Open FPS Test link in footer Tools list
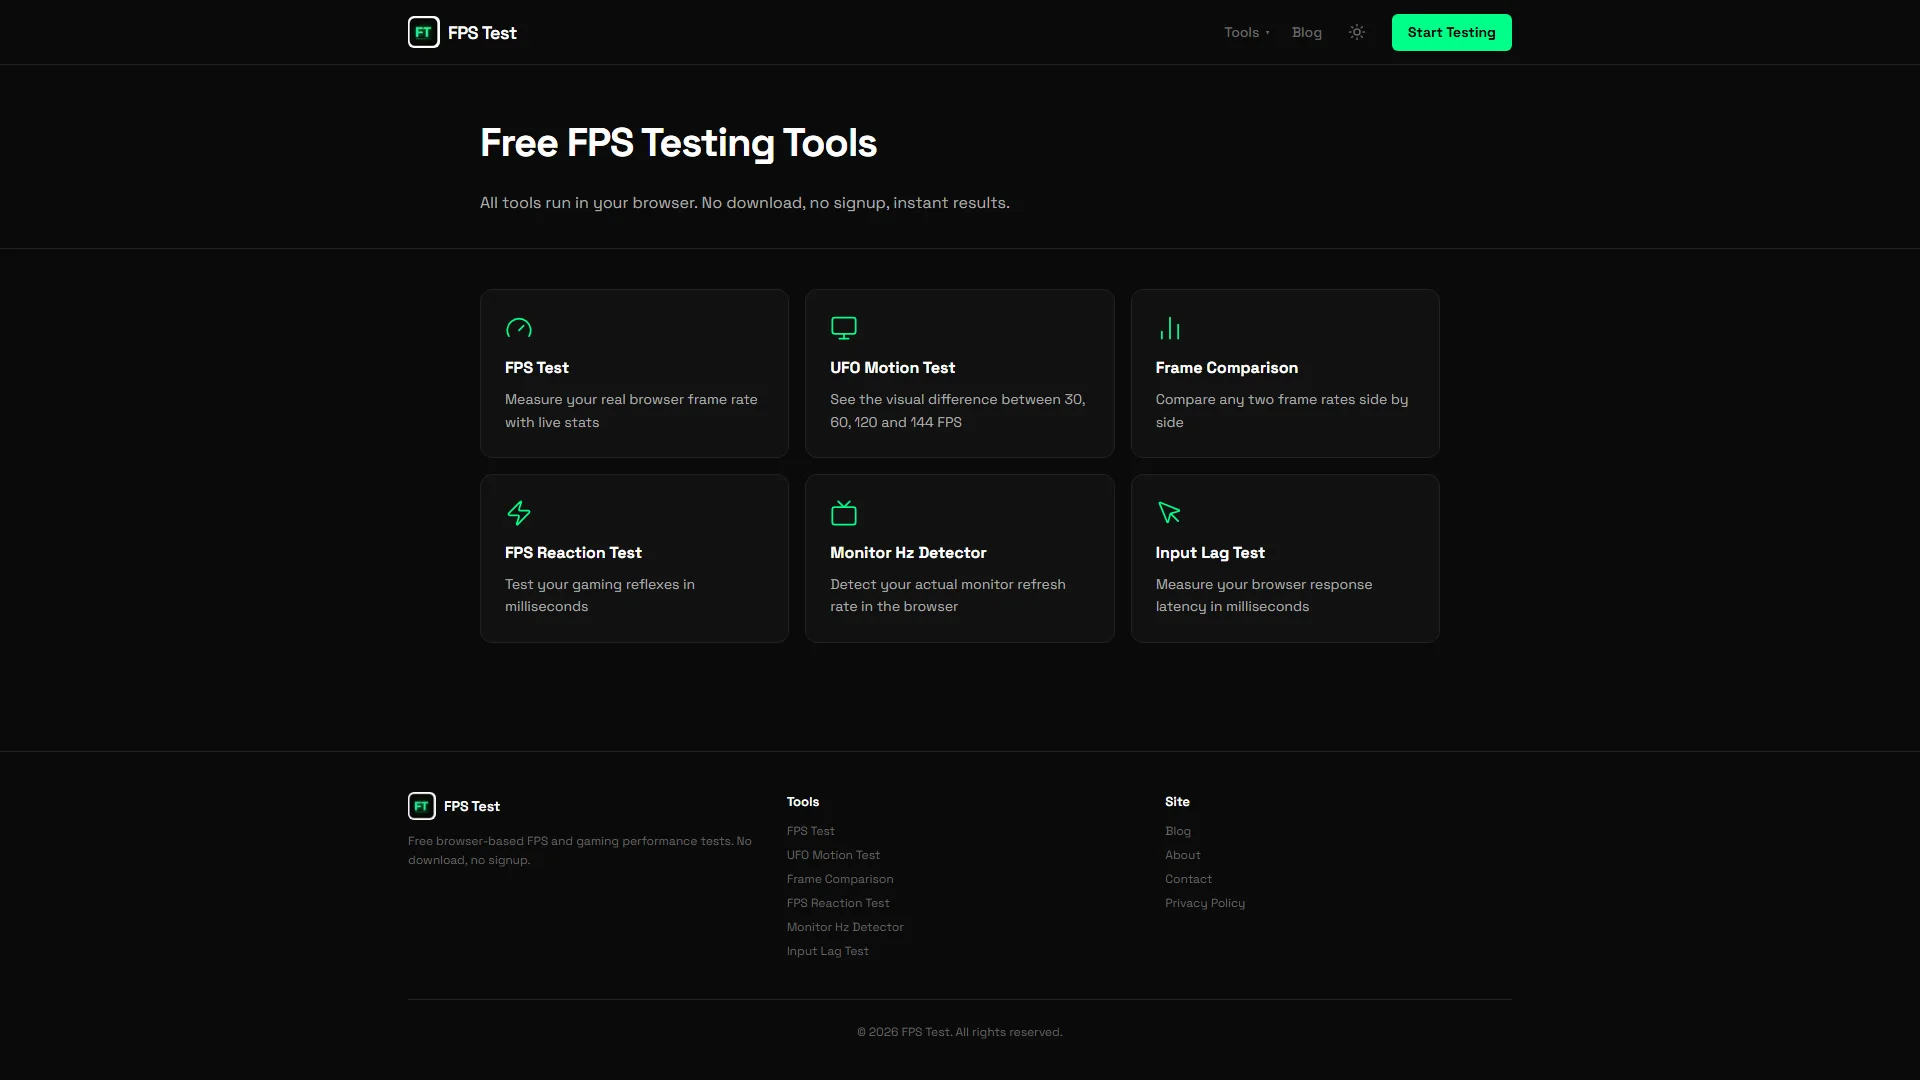 810,831
